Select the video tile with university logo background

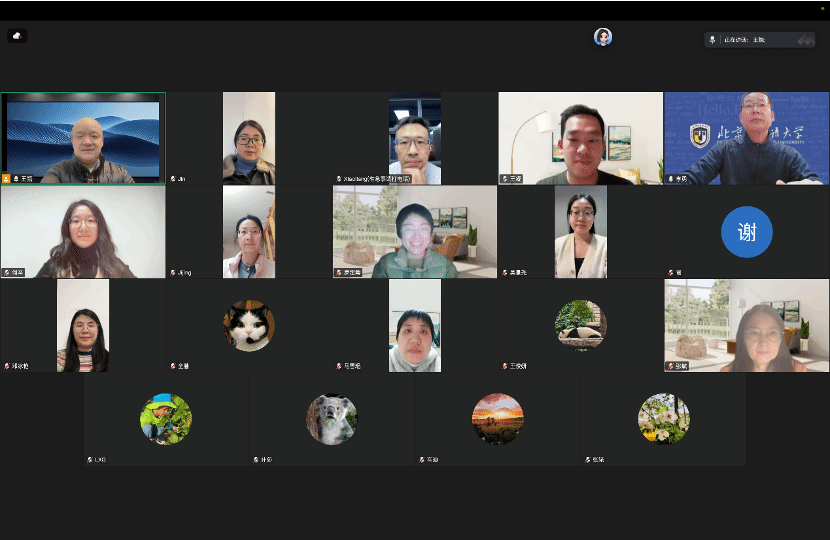point(746,138)
